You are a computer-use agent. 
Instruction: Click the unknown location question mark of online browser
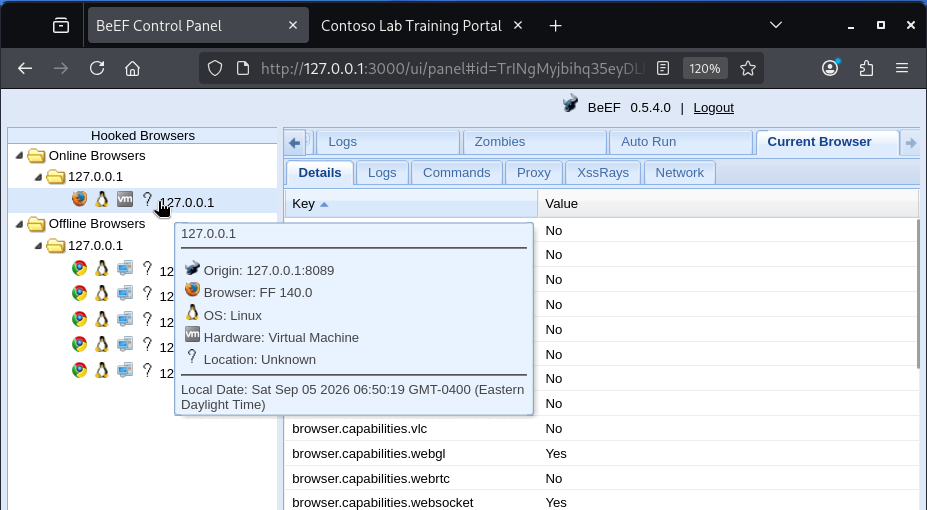point(147,199)
